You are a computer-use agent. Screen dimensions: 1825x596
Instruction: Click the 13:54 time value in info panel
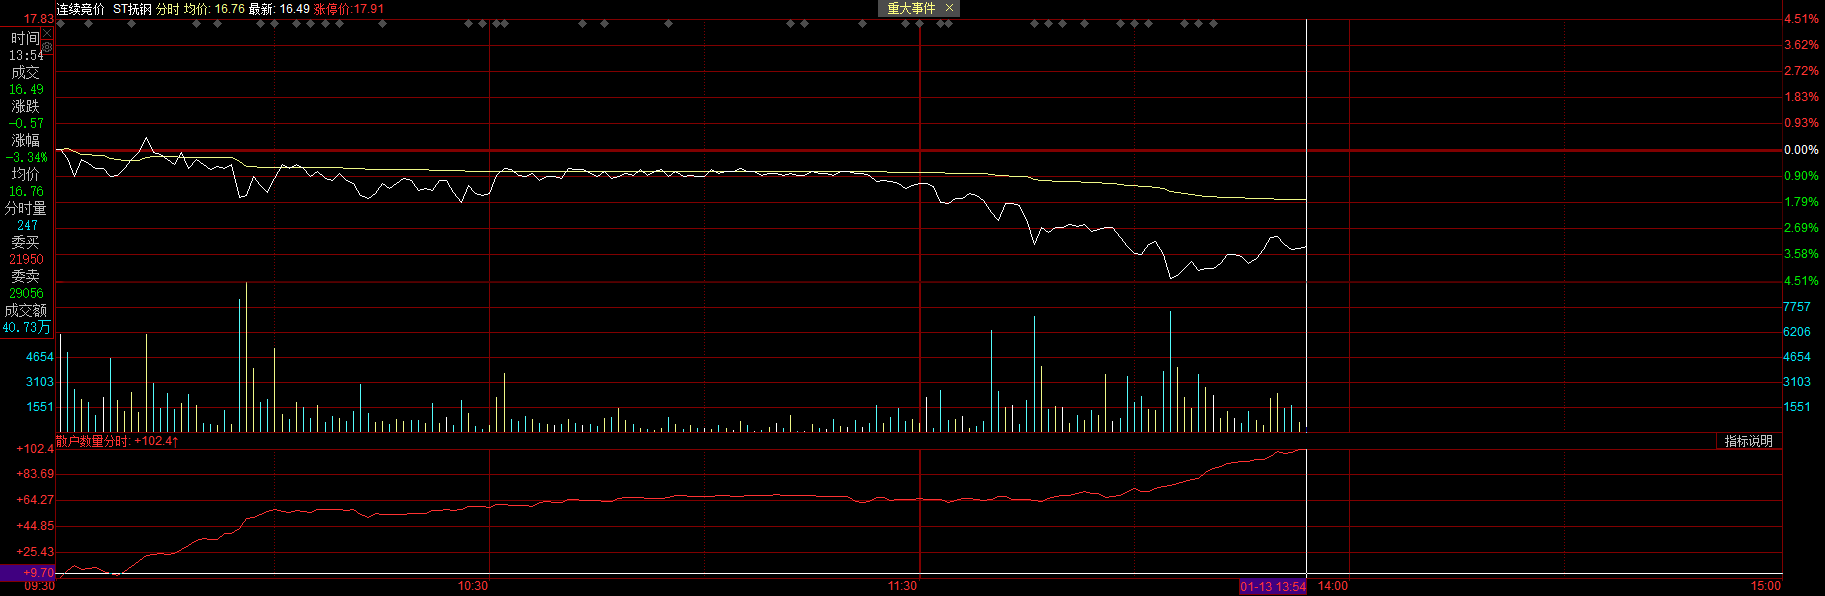pyautogui.click(x=26, y=56)
